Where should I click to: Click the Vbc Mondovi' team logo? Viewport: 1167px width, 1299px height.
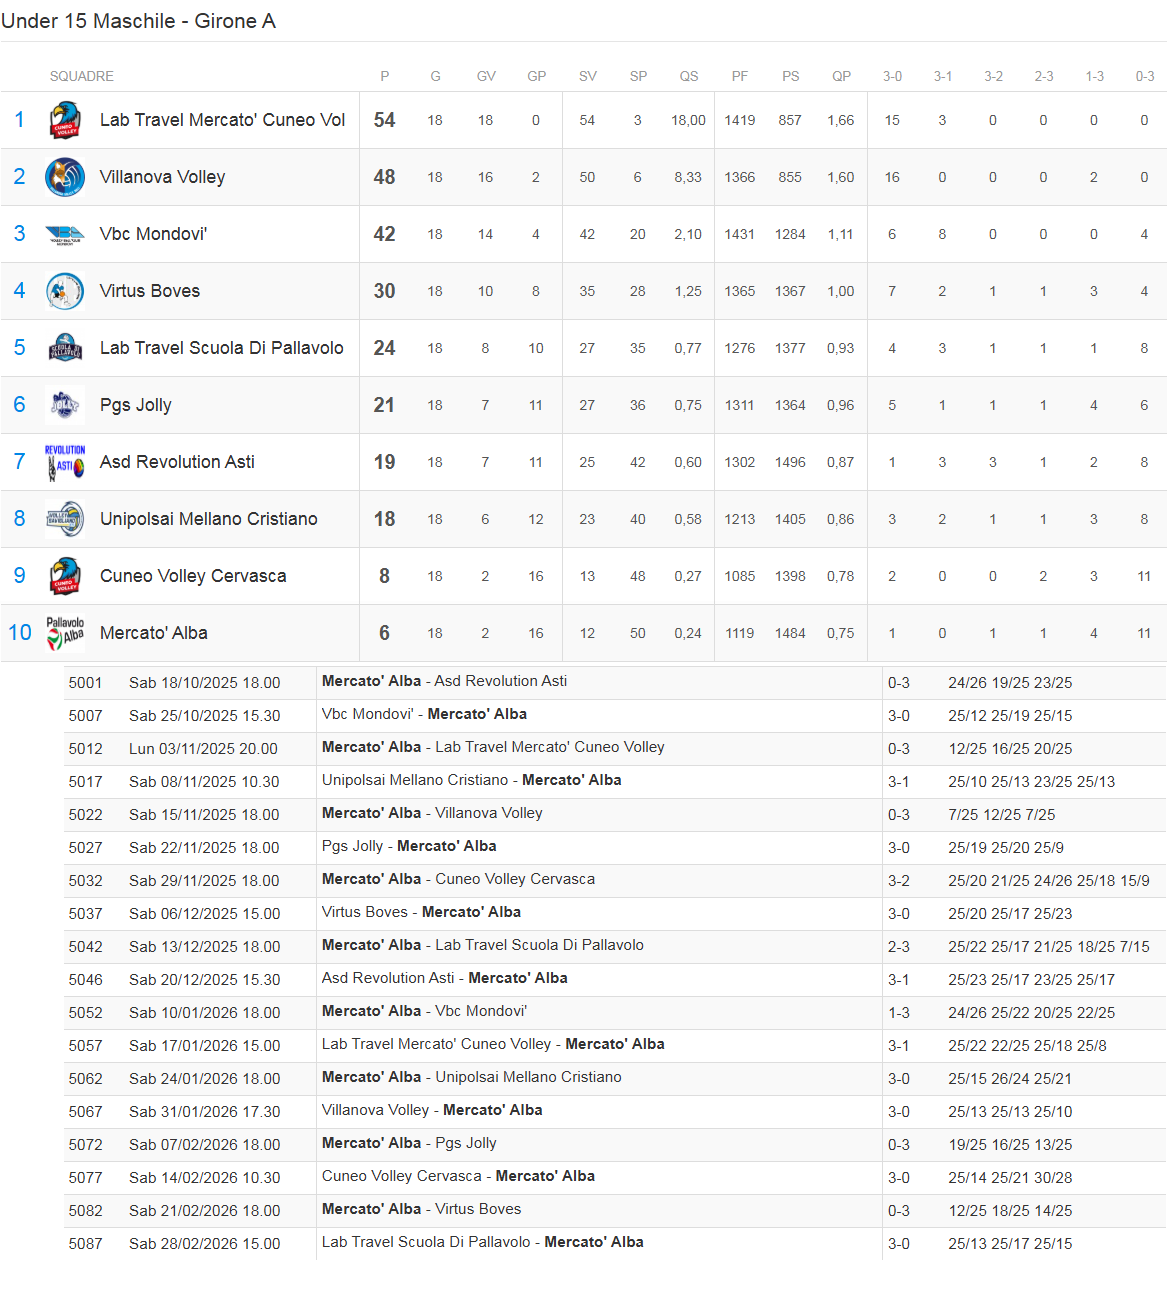[x=65, y=234]
